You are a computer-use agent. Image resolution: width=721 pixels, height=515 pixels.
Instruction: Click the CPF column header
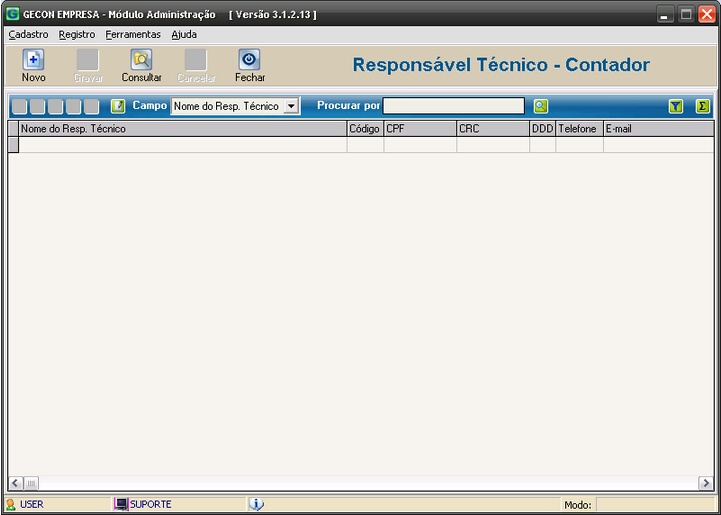point(420,129)
